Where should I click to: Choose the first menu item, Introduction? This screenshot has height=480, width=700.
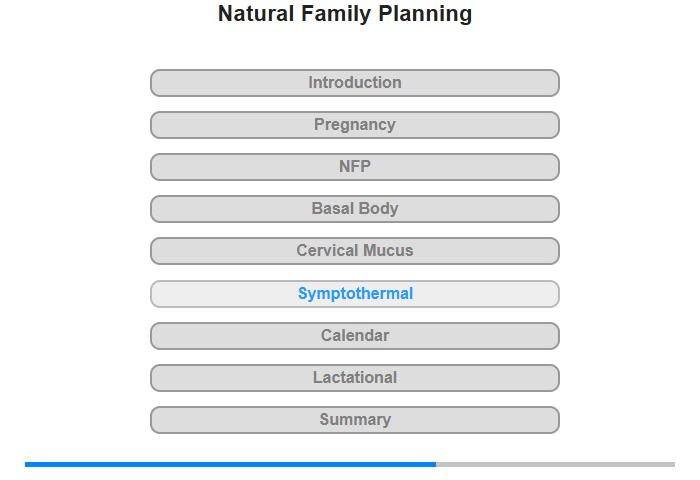(x=355, y=83)
